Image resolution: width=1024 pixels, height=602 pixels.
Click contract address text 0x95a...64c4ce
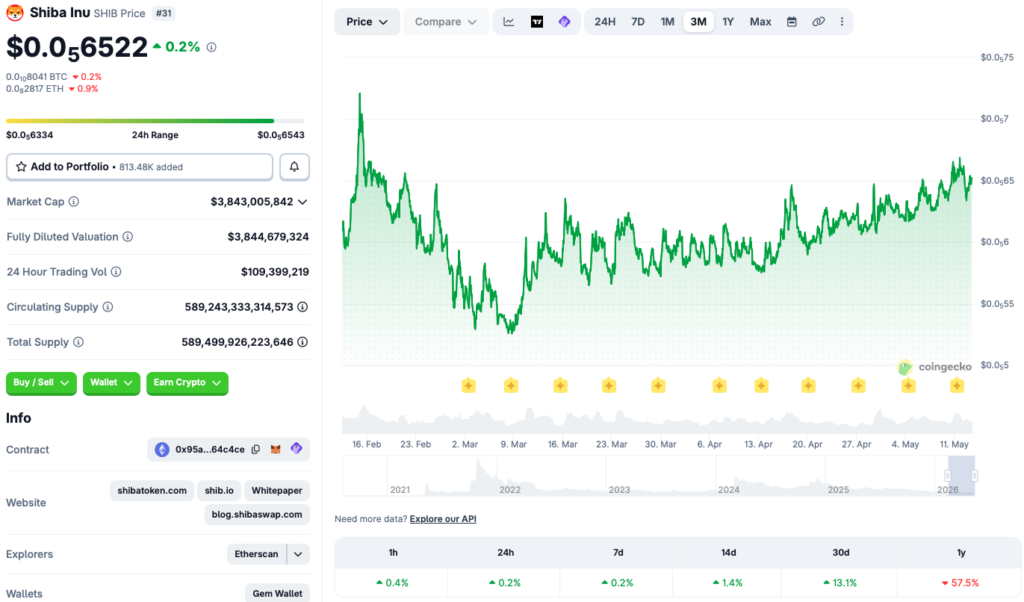tap(210, 449)
